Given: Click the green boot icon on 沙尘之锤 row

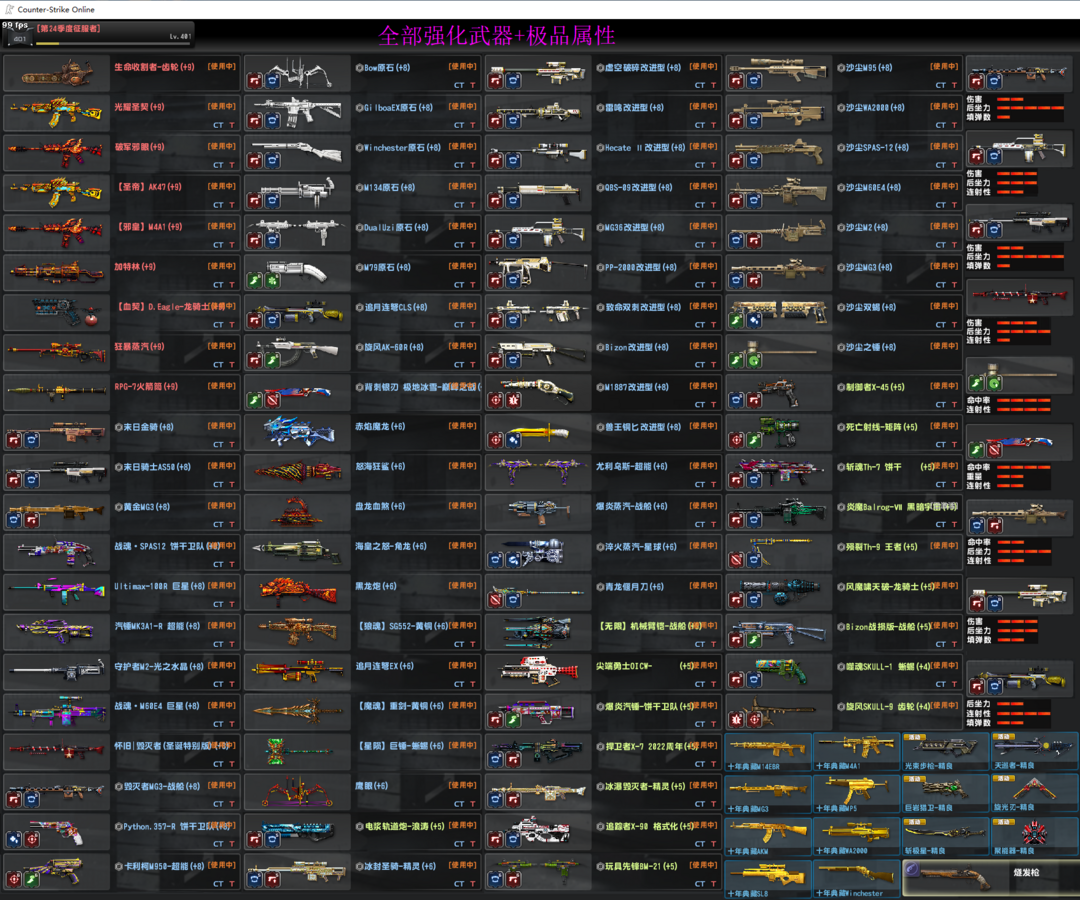Looking at the screenshot, I should point(736,361).
